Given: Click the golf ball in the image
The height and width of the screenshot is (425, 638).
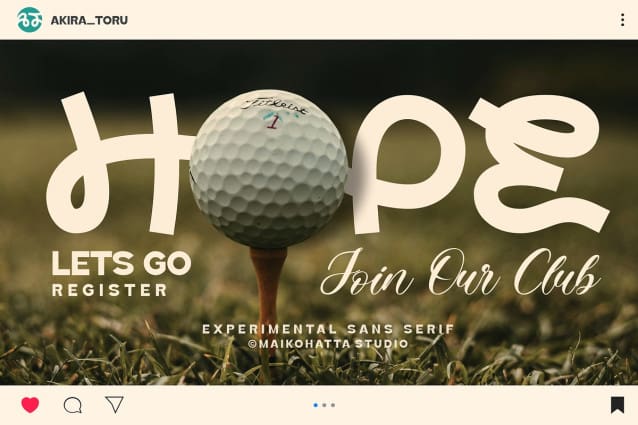Looking at the screenshot, I should tap(269, 168).
